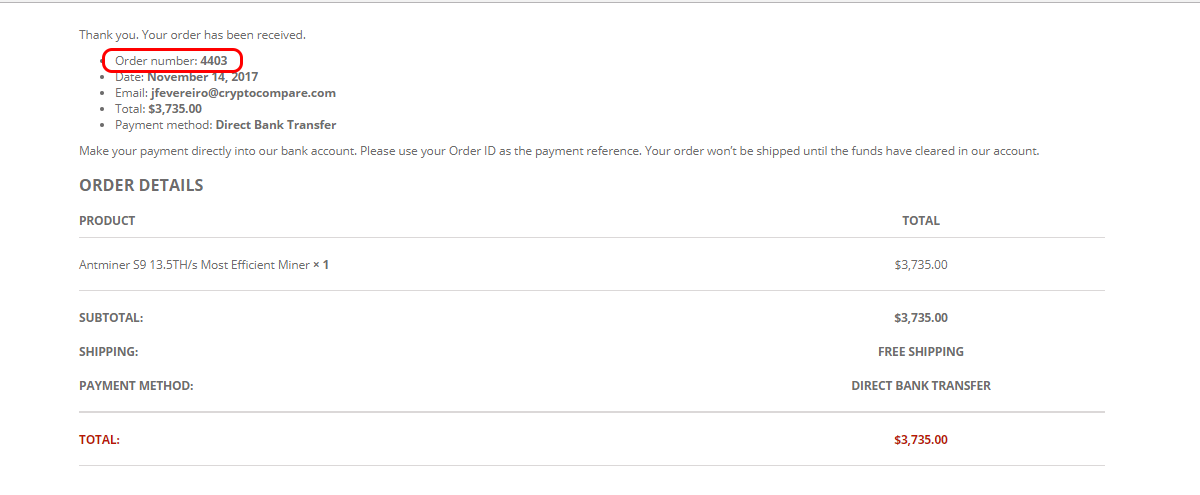This screenshot has width=1200, height=495.
Task: Click the red Total label
Action: coord(99,439)
